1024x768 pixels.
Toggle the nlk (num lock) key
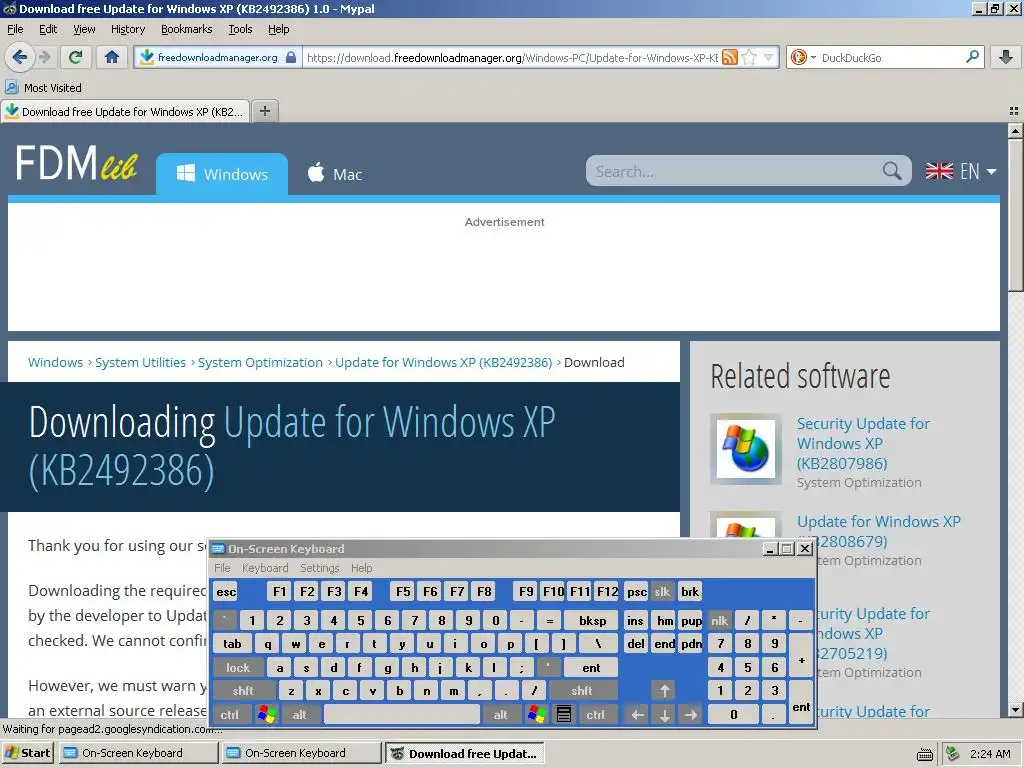click(719, 620)
